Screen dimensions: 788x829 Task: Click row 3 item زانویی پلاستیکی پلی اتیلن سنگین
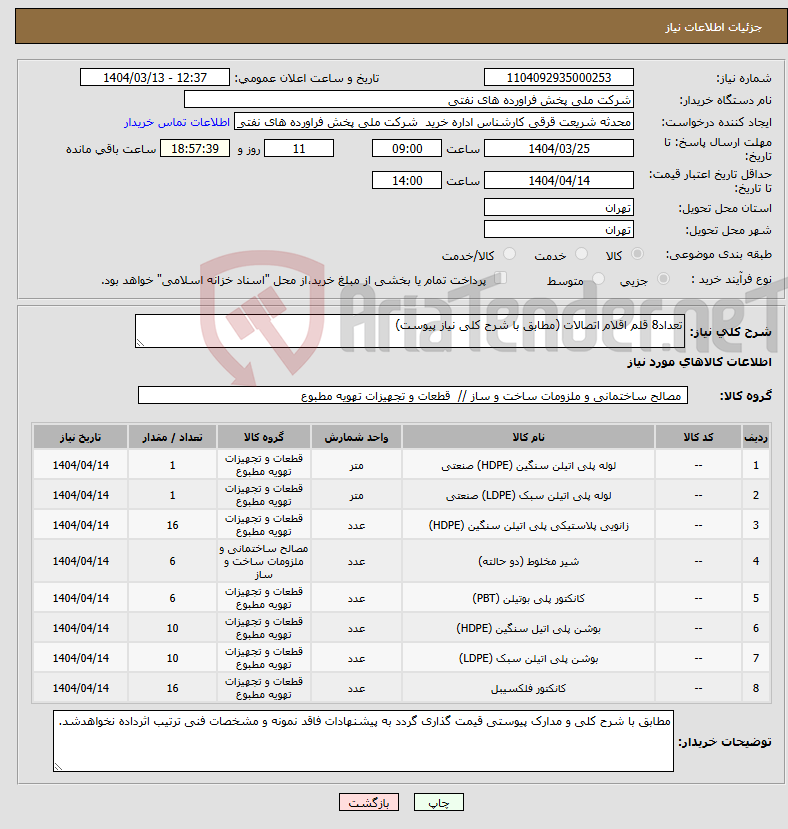tap(528, 526)
